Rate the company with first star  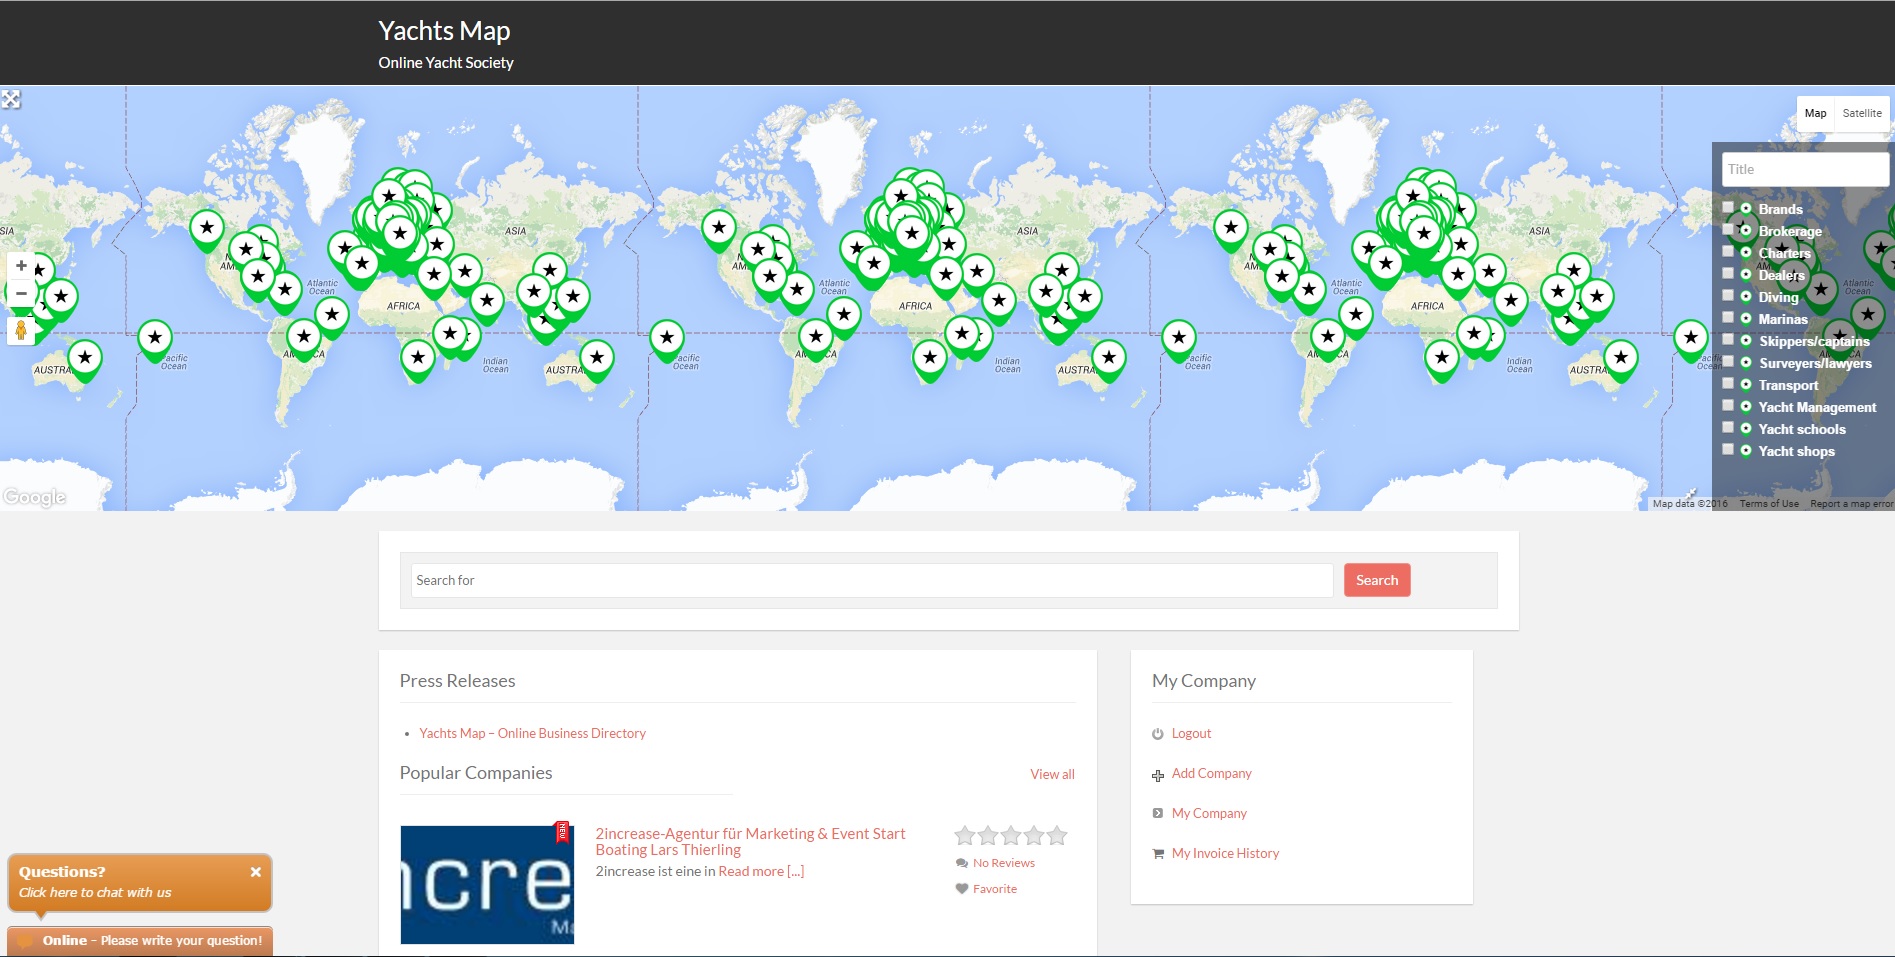[965, 835]
